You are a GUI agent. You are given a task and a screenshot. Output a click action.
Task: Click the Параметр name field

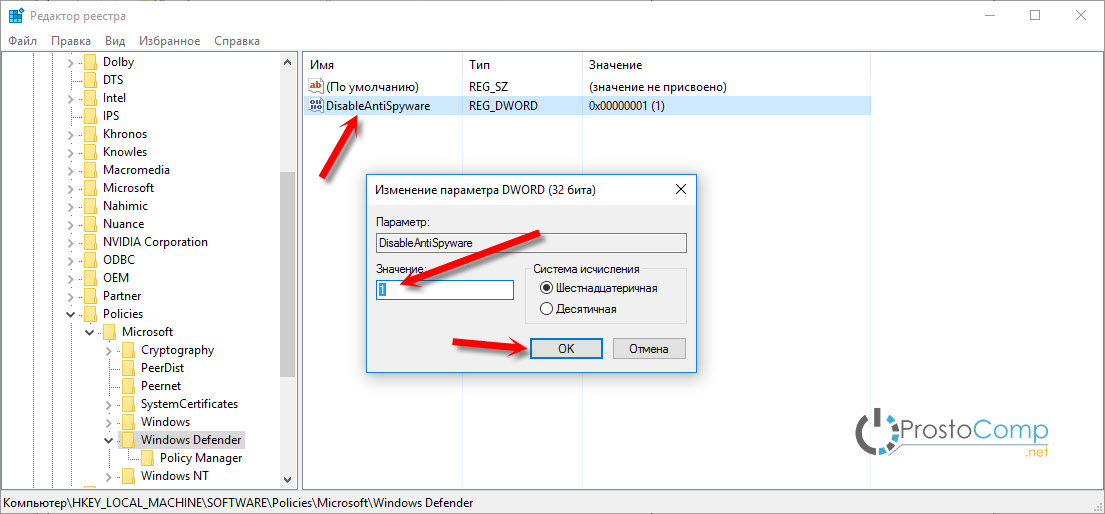pos(531,243)
